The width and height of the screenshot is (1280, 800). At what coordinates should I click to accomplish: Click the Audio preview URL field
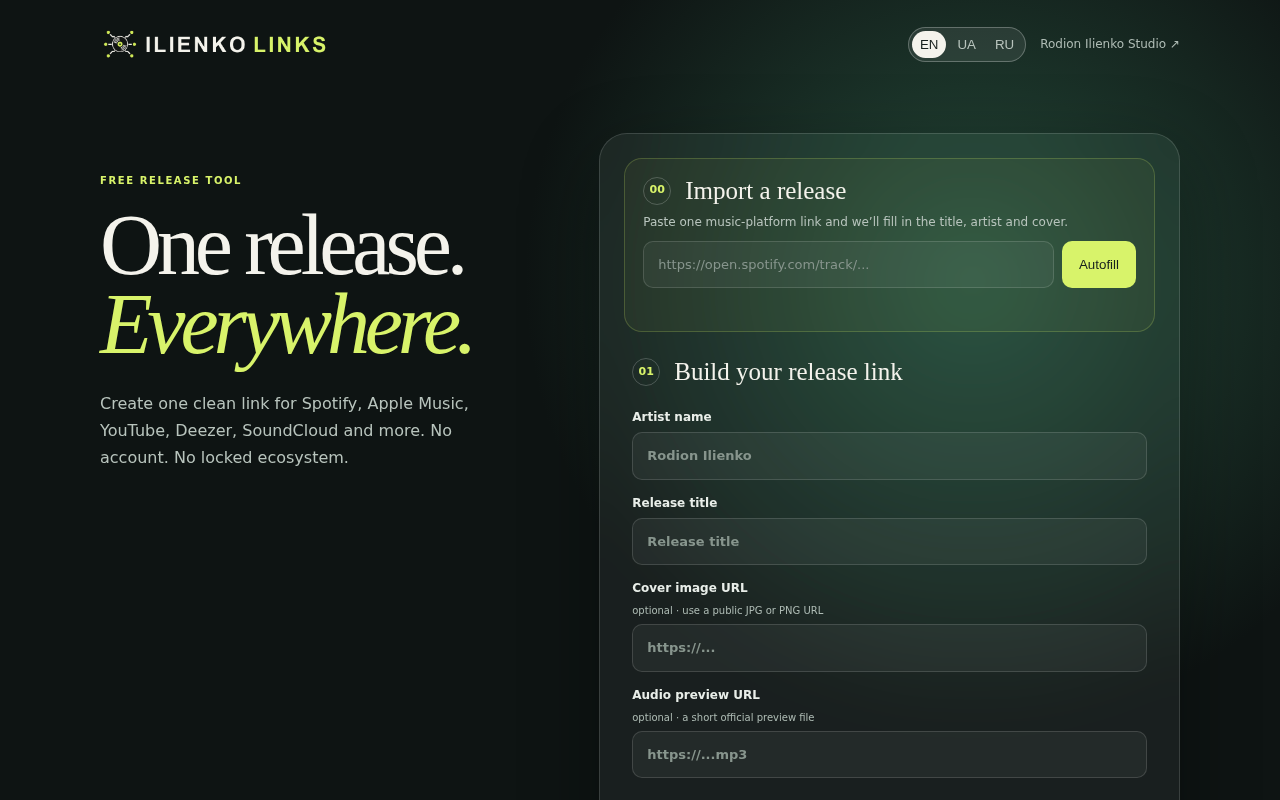pos(889,754)
